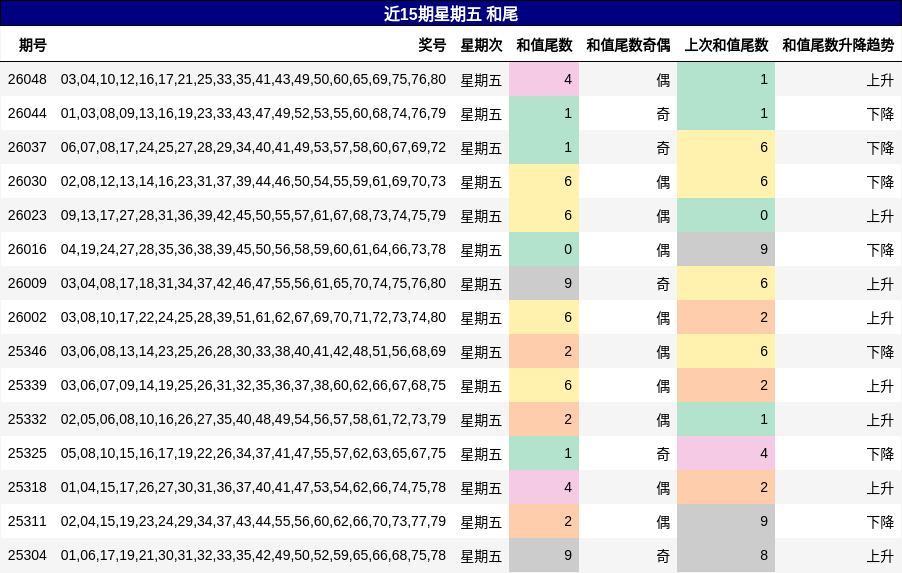Select issue number 25346
Screen dimensions: 902x573
coord(27,351)
